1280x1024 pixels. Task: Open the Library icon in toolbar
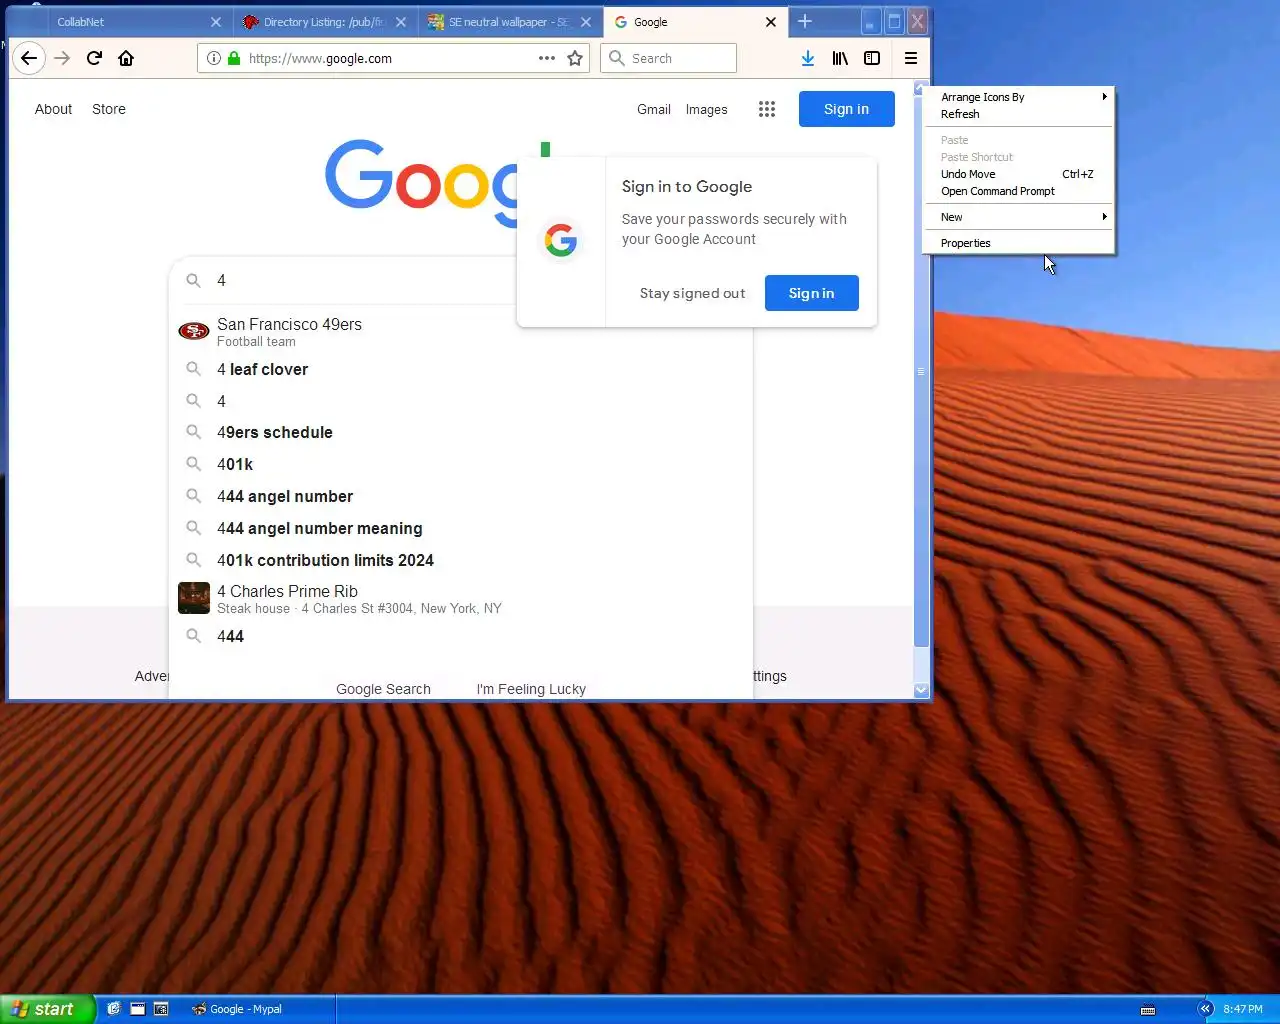840,58
